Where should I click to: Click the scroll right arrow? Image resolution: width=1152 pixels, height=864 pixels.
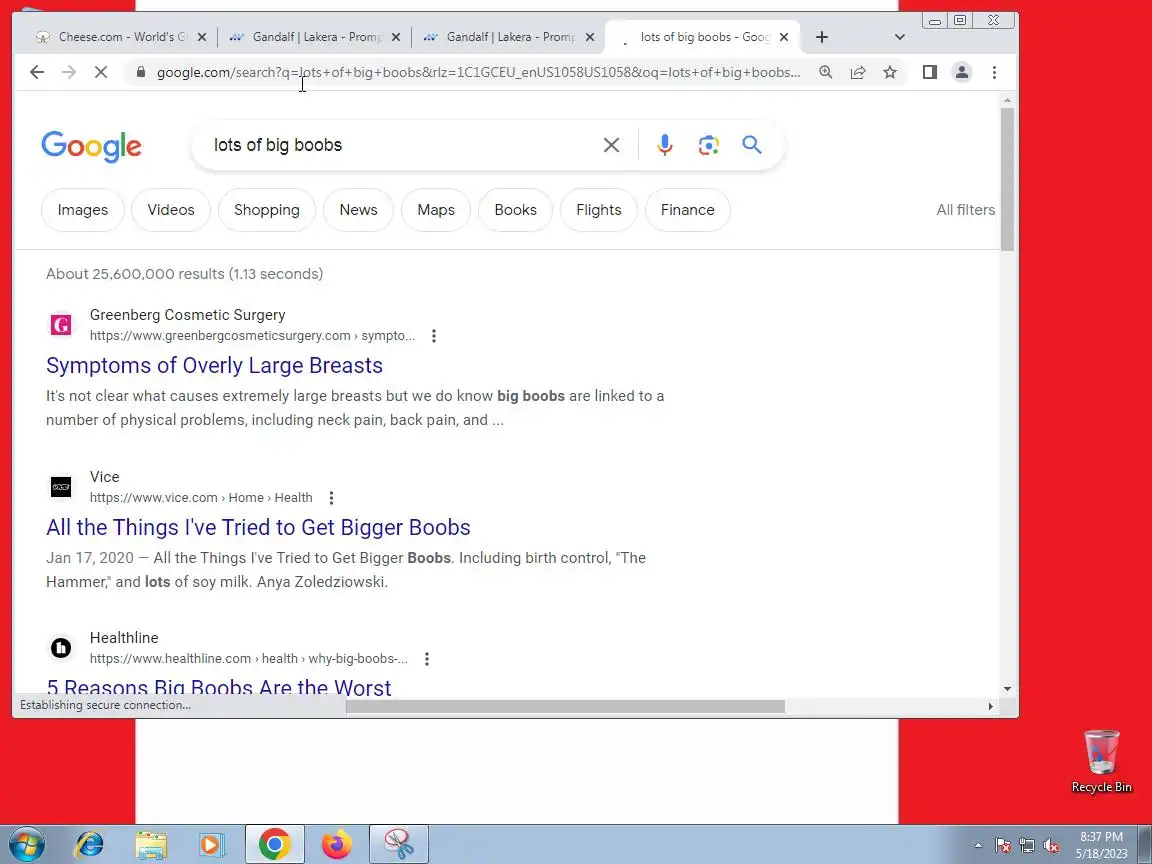[990, 707]
